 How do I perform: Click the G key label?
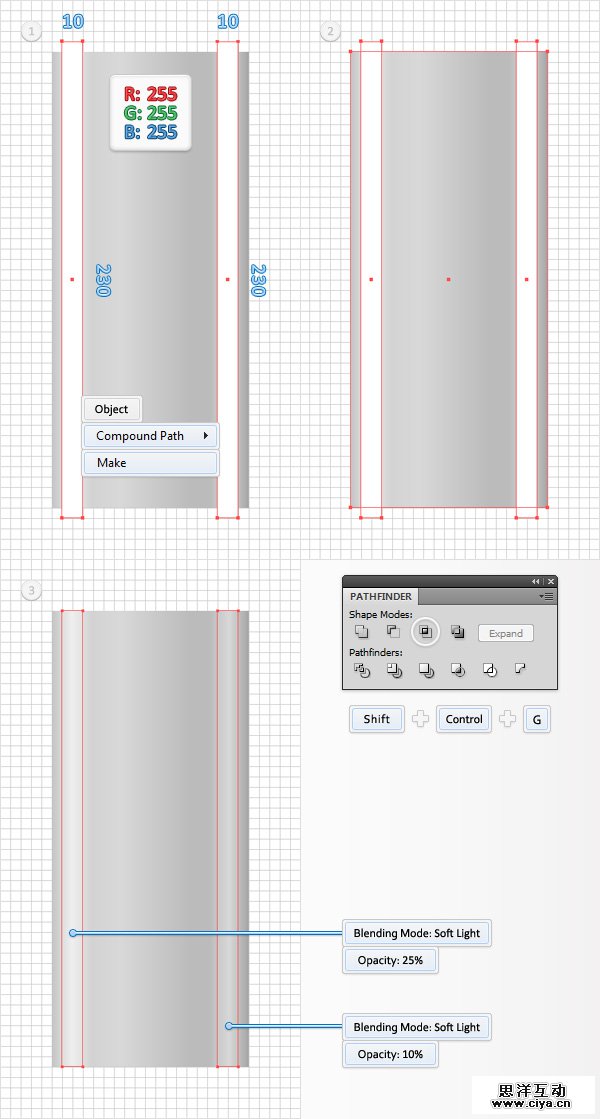point(537,719)
